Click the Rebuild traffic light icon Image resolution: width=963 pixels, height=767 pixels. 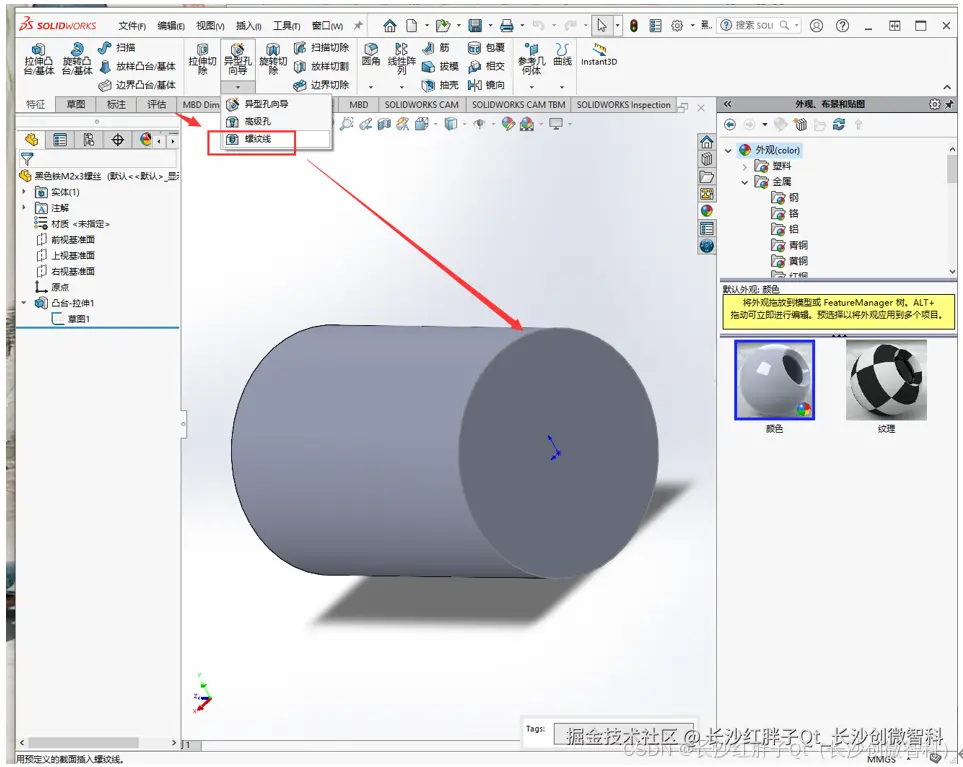(x=634, y=25)
